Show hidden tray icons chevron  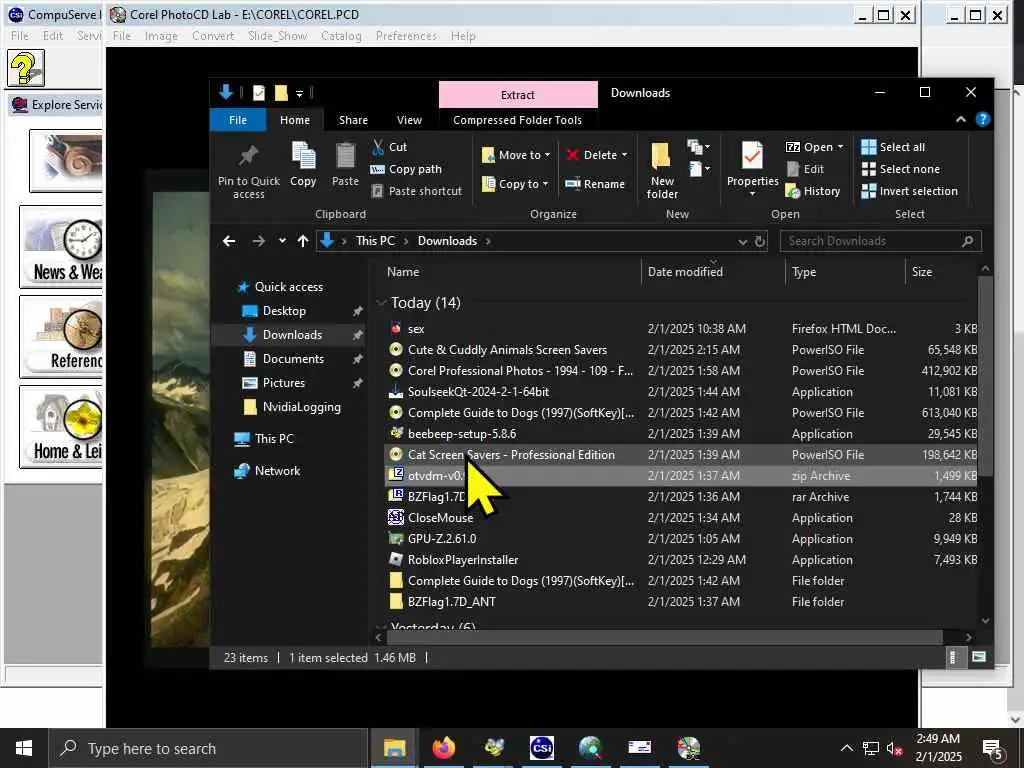pos(846,748)
